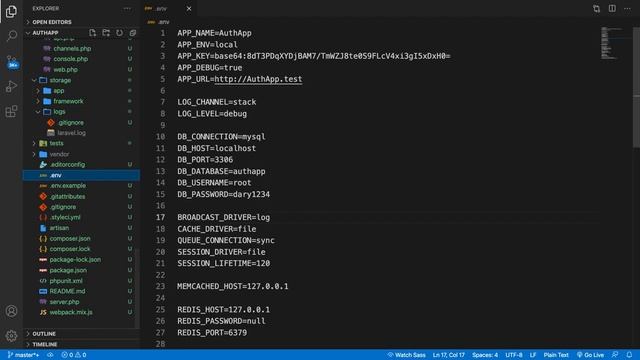Click the open changes icon in editor toolbar

pyautogui.click(x=596, y=9)
